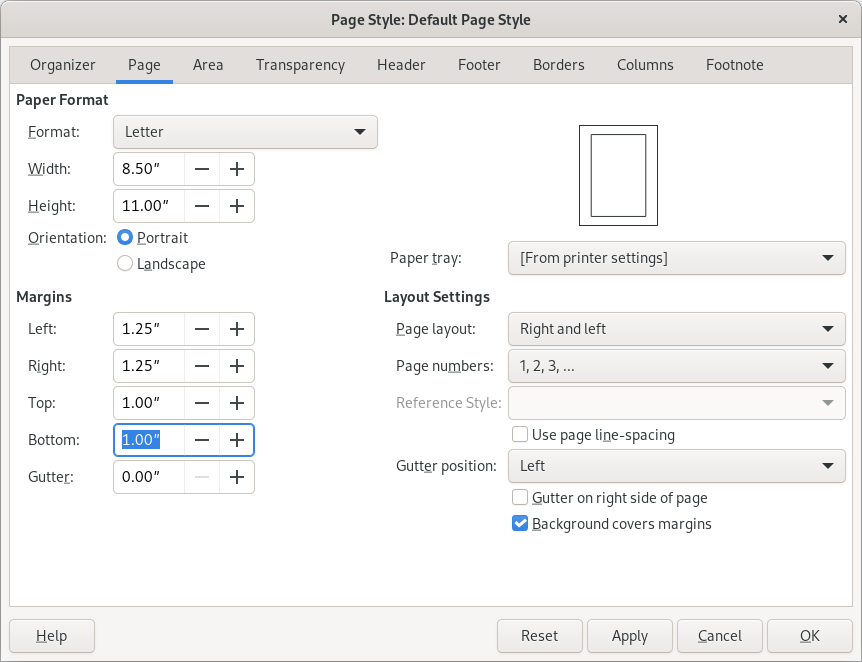Decrease Bottom margin with minus button
Image resolution: width=862 pixels, height=662 pixels.
[x=202, y=440]
